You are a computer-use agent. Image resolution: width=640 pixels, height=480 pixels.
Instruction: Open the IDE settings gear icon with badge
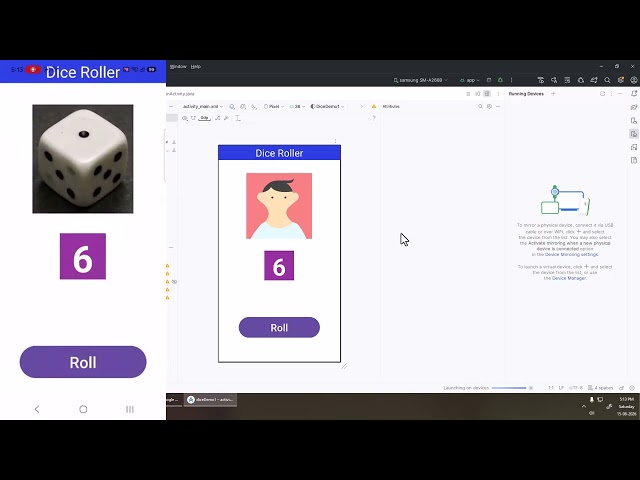(x=621, y=80)
